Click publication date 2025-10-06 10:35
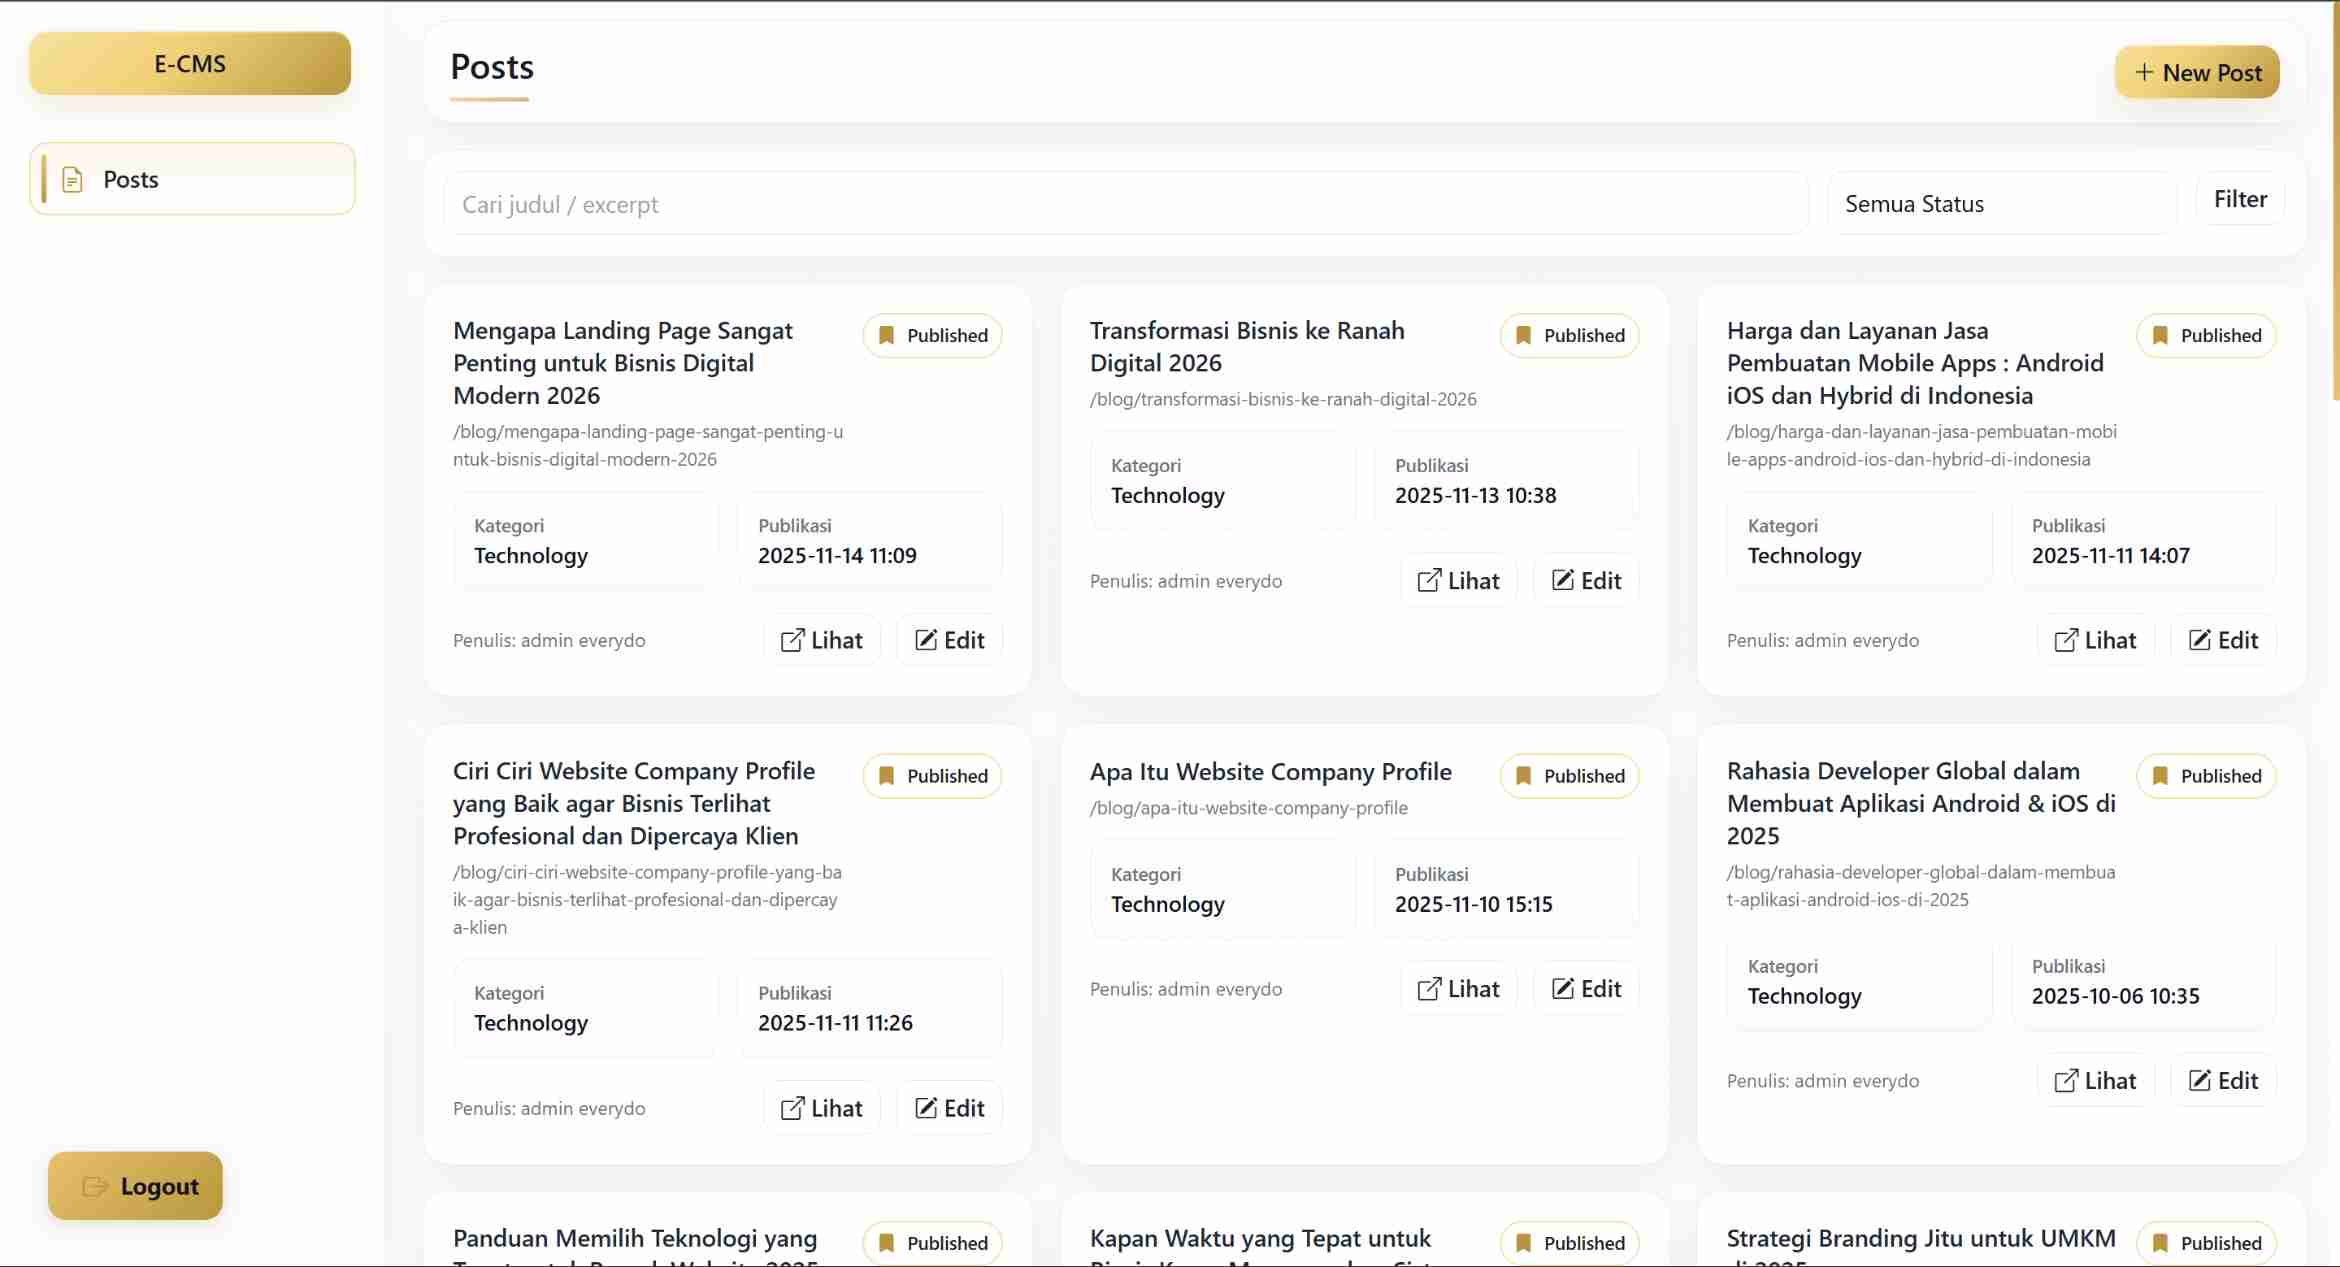The image size is (2340, 1267). click(2115, 996)
